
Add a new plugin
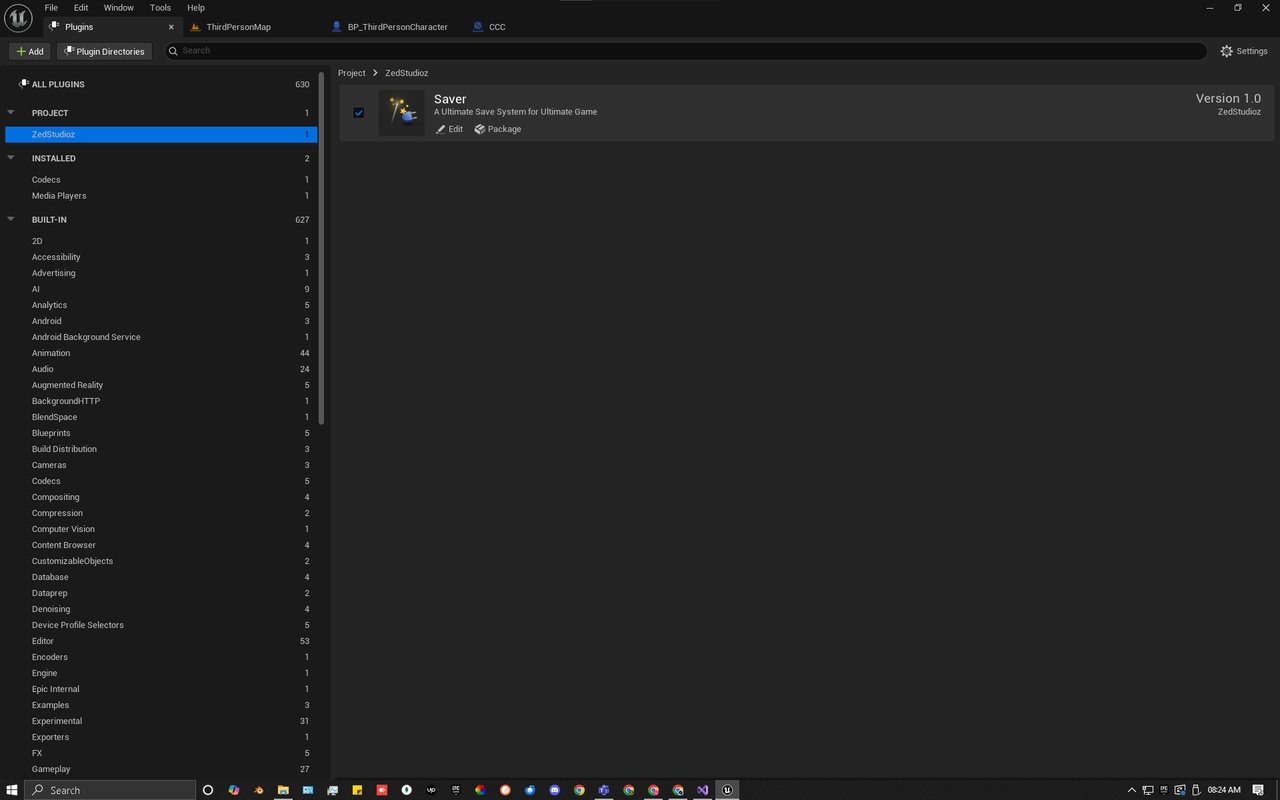point(30,51)
